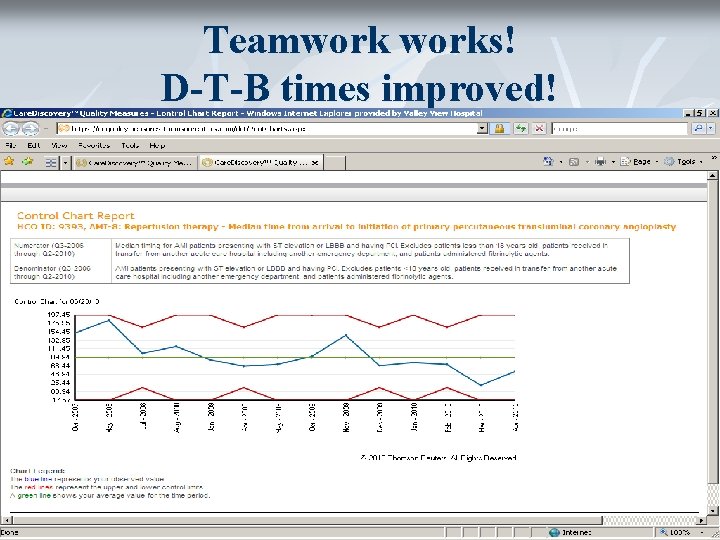Click the Home icon in command bar
Viewport: 720px width, 540px height.
548,161
